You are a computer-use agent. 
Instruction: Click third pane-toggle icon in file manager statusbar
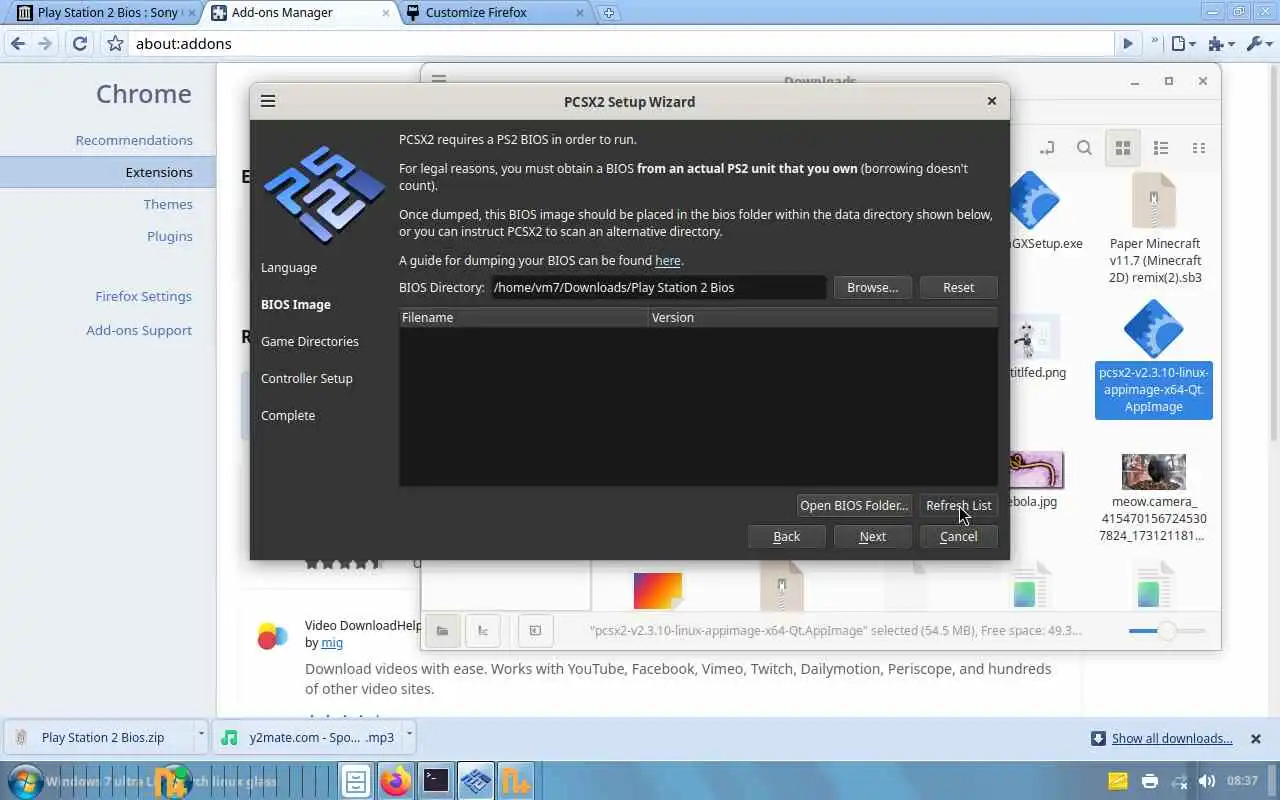[x=535, y=630]
